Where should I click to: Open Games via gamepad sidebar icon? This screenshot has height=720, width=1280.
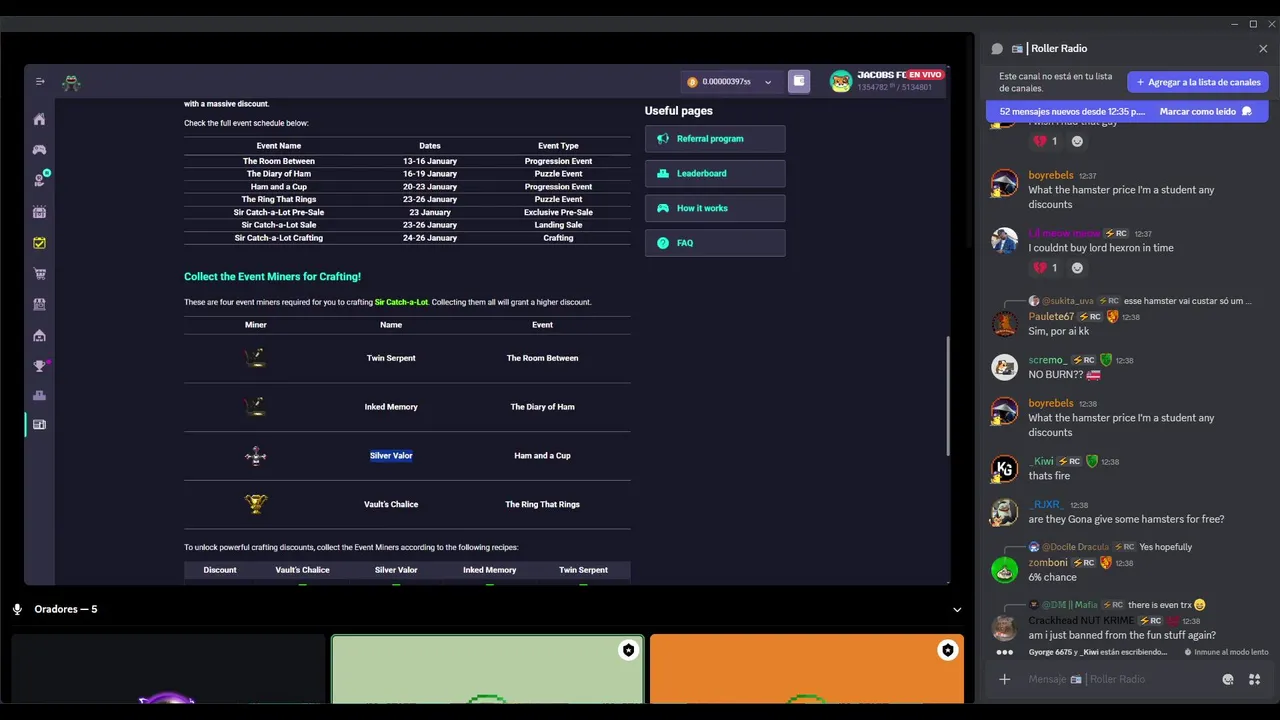[39, 150]
